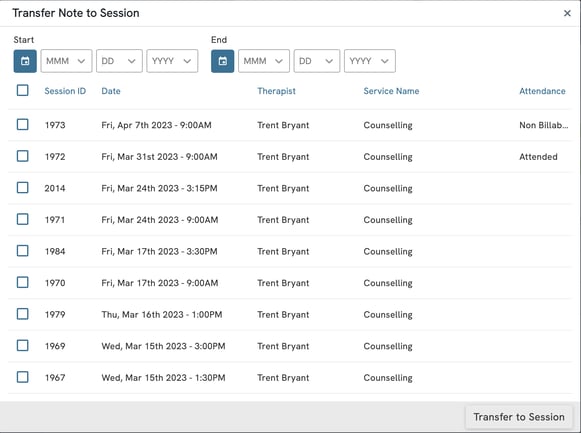This screenshot has width=581, height=433.
Task: Sort by the Therapist column header
Action: (276, 91)
